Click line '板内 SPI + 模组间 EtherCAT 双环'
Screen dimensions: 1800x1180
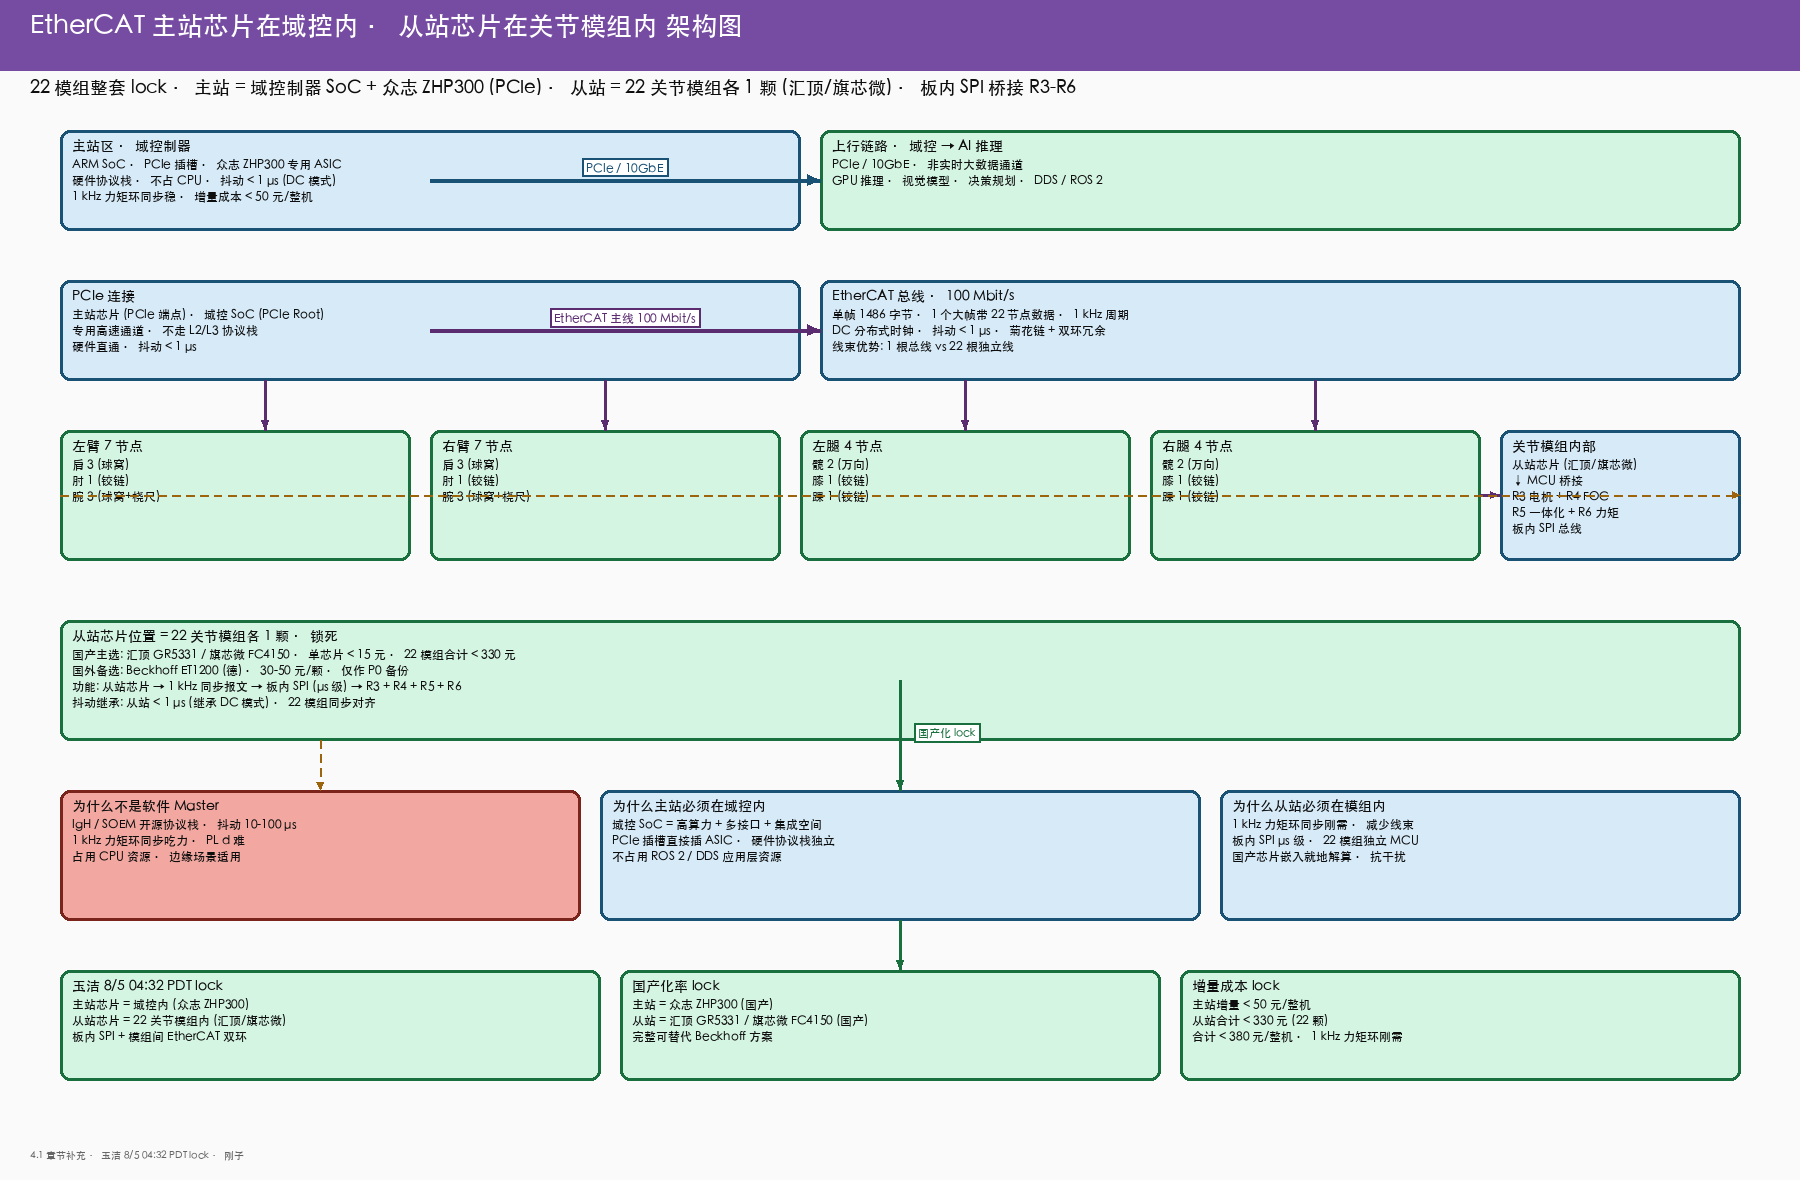159,1037
